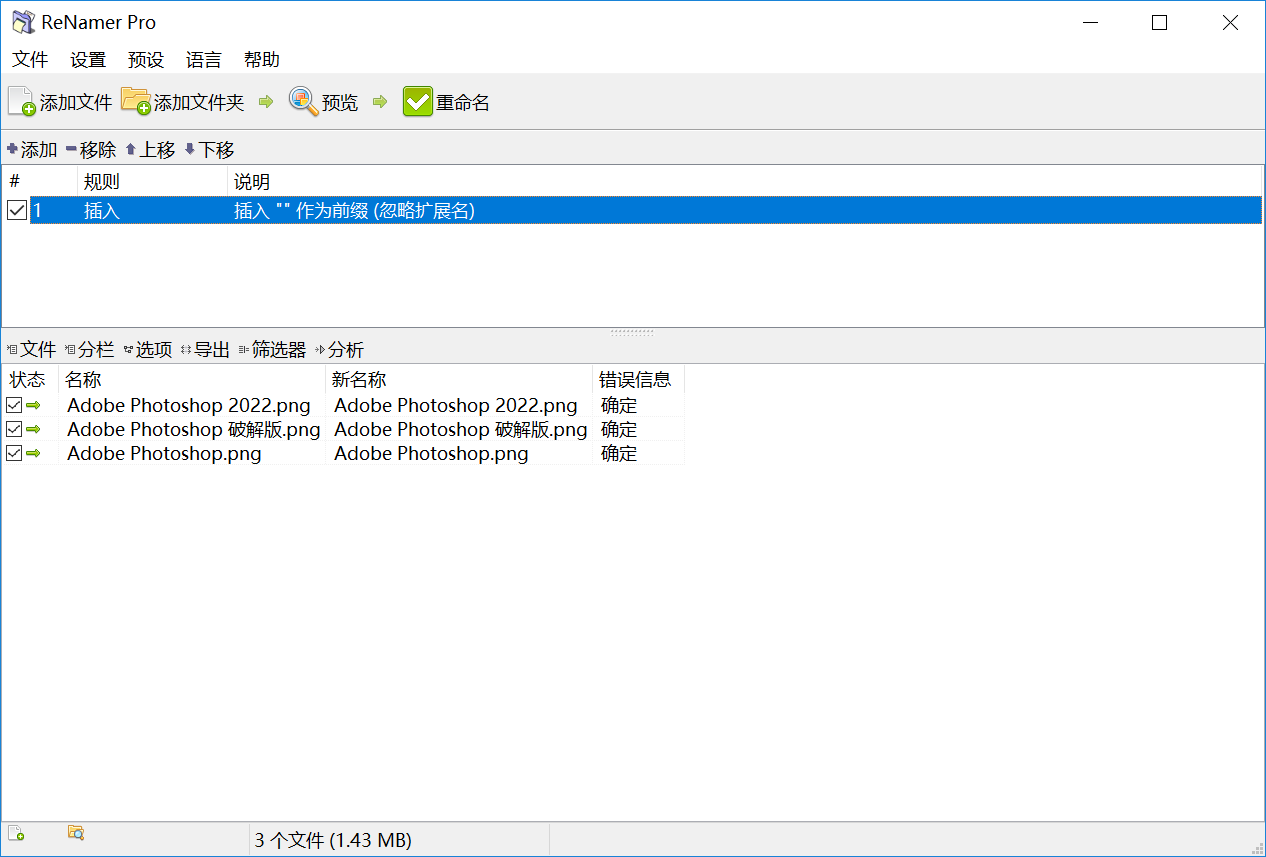Open the 语言 menu
1266x857 pixels.
204,60
